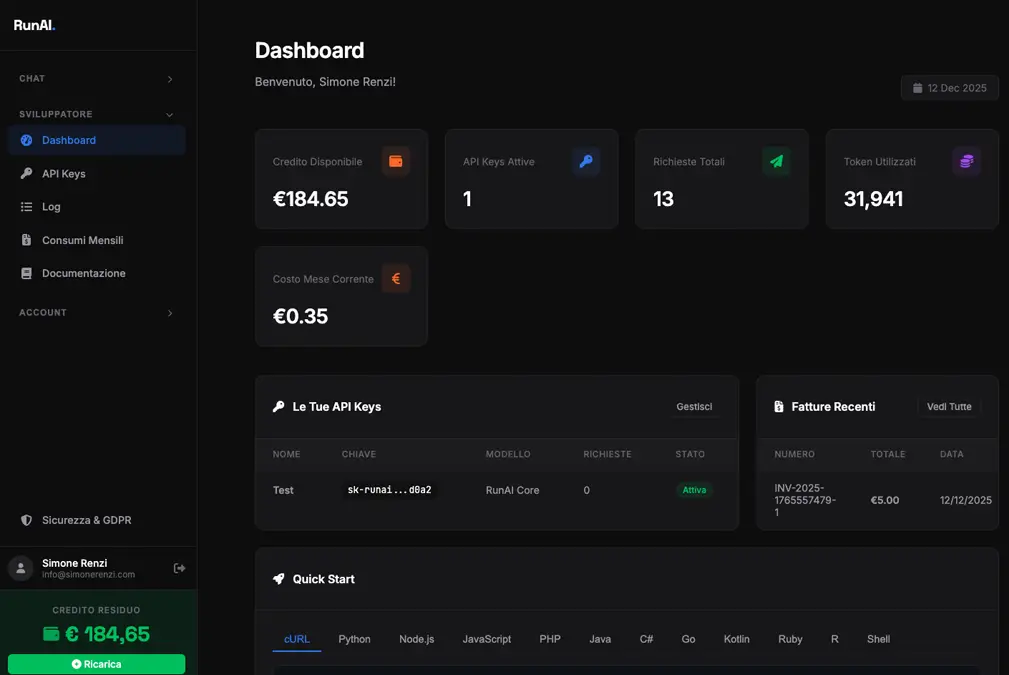The image size is (1009, 675).
Task: Select the Node.js code tab
Action: (x=416, y=639)
